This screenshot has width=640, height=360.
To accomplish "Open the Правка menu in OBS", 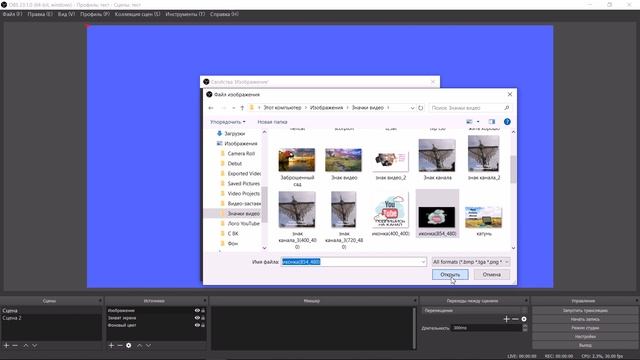I will tap(40, 14).
